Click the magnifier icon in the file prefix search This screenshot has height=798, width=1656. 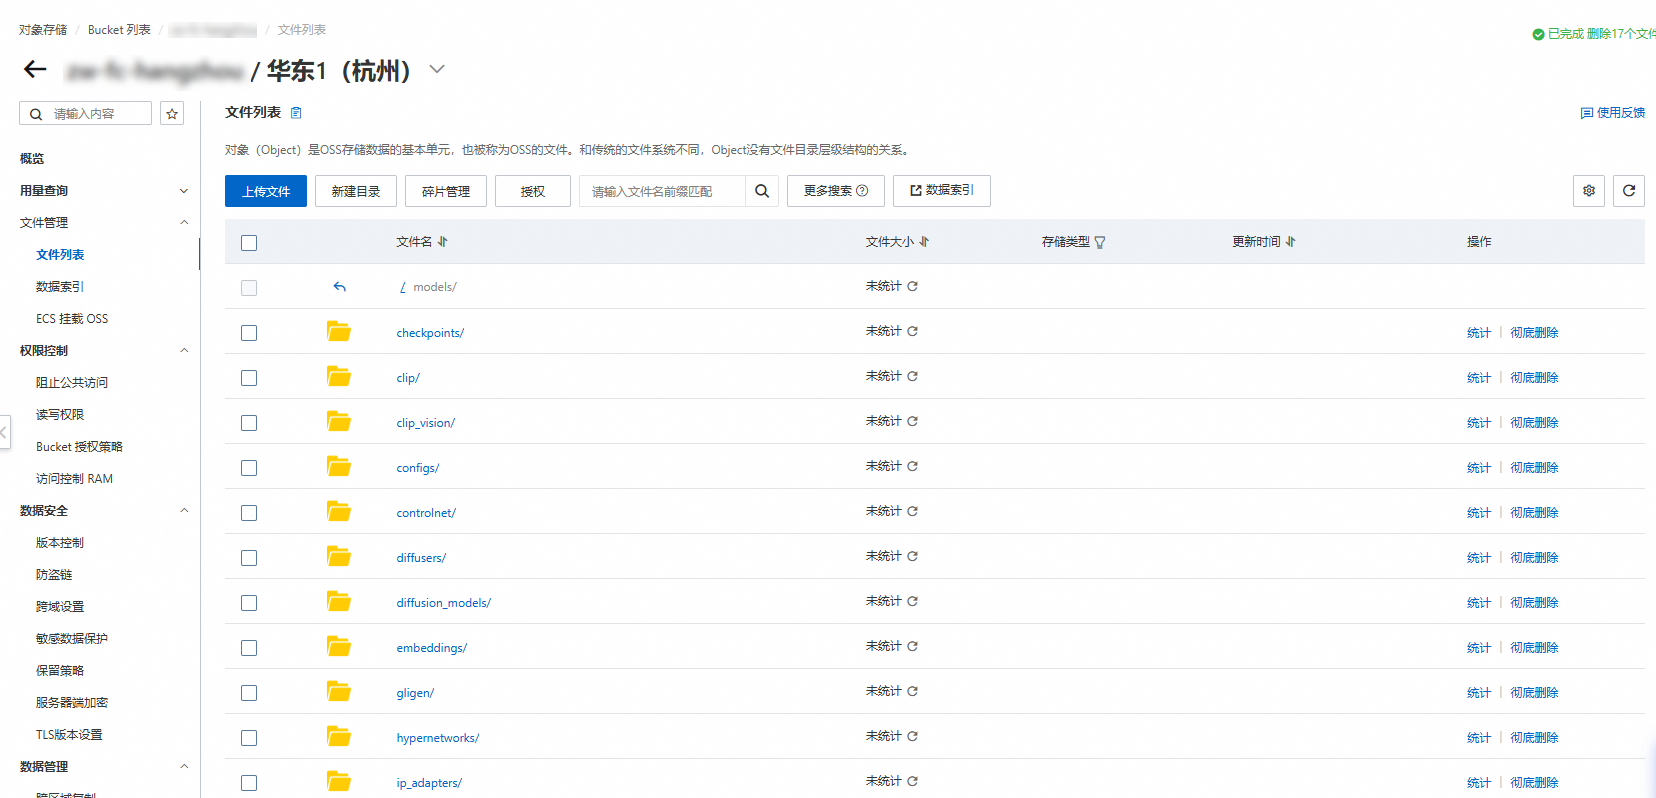click(x=761, y=191)
